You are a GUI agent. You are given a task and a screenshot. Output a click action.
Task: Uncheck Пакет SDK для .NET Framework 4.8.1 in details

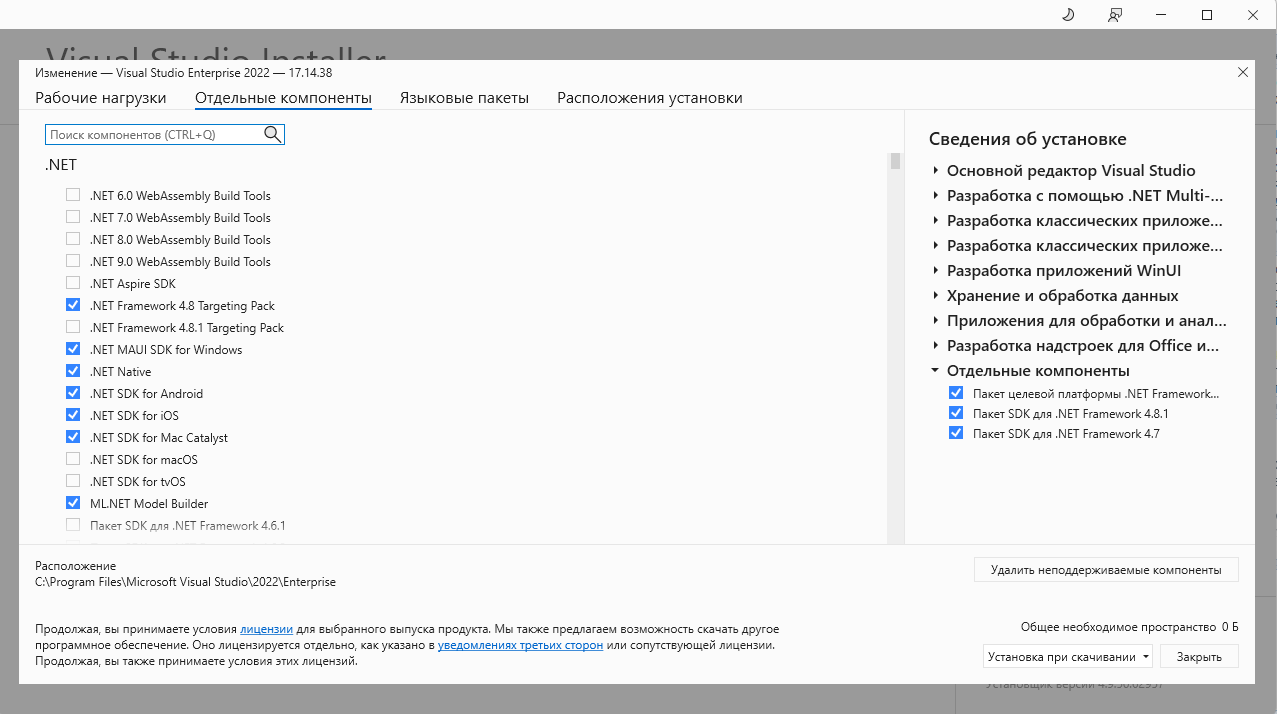[x=956, y=414]
